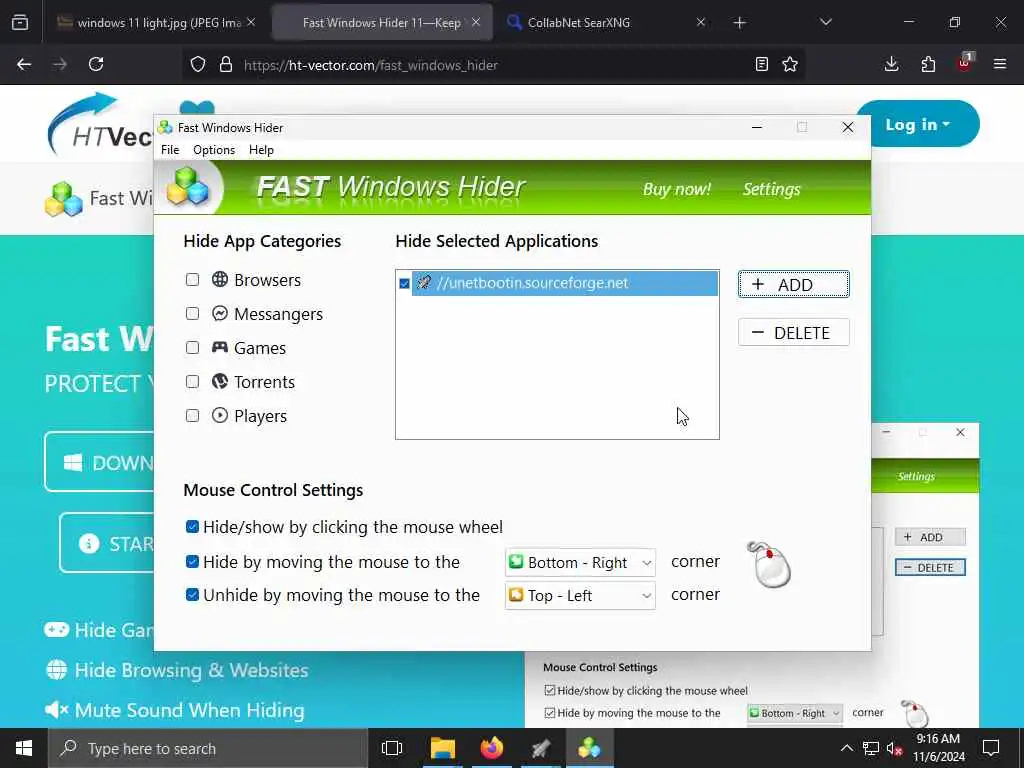Open File Explorer from the taskbar
Screen dimensions: 1024x768
pos(442,748)
